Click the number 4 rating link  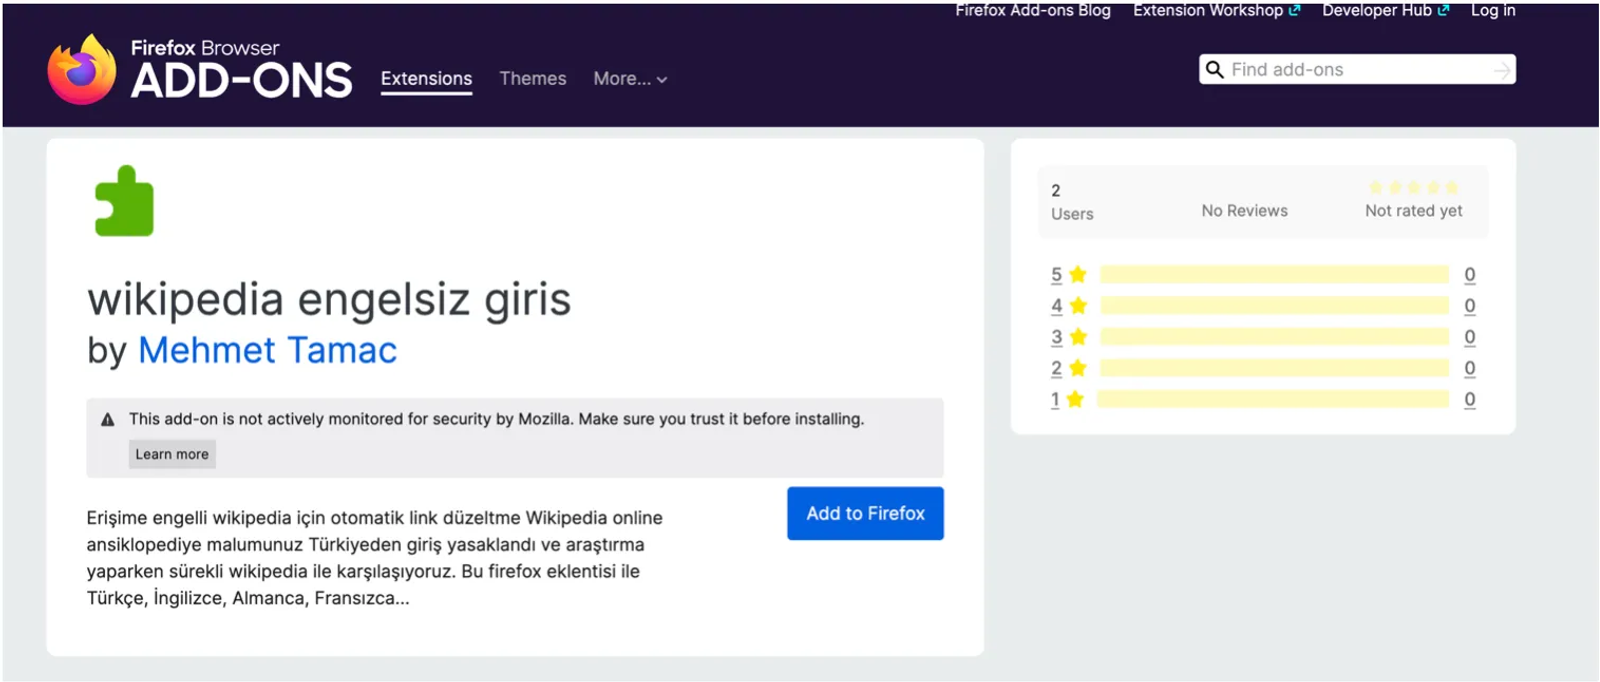pyautogui.click(x=1056, y=305)
